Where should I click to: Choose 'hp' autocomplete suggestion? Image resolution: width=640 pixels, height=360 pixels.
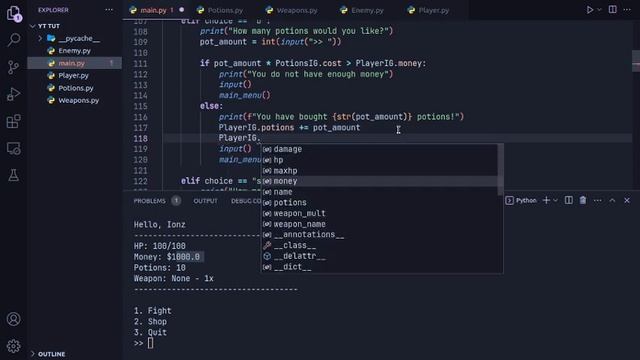(379, 160)
